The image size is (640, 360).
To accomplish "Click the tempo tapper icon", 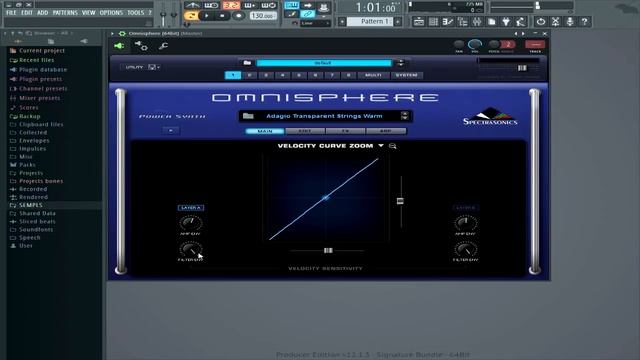I will click(521, 21).
